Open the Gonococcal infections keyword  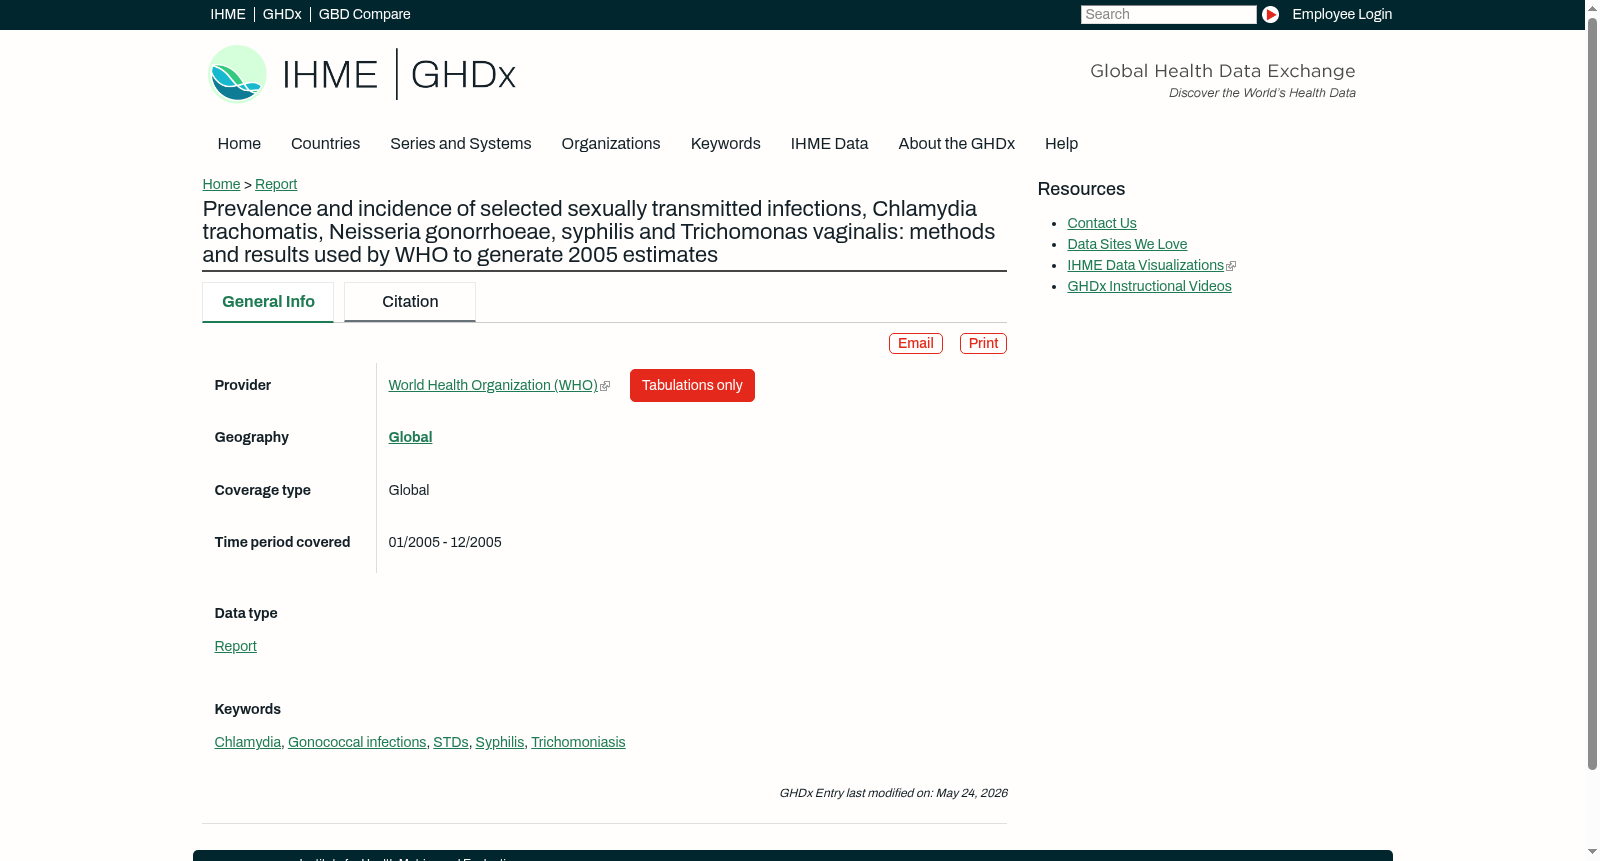[357, 742]
